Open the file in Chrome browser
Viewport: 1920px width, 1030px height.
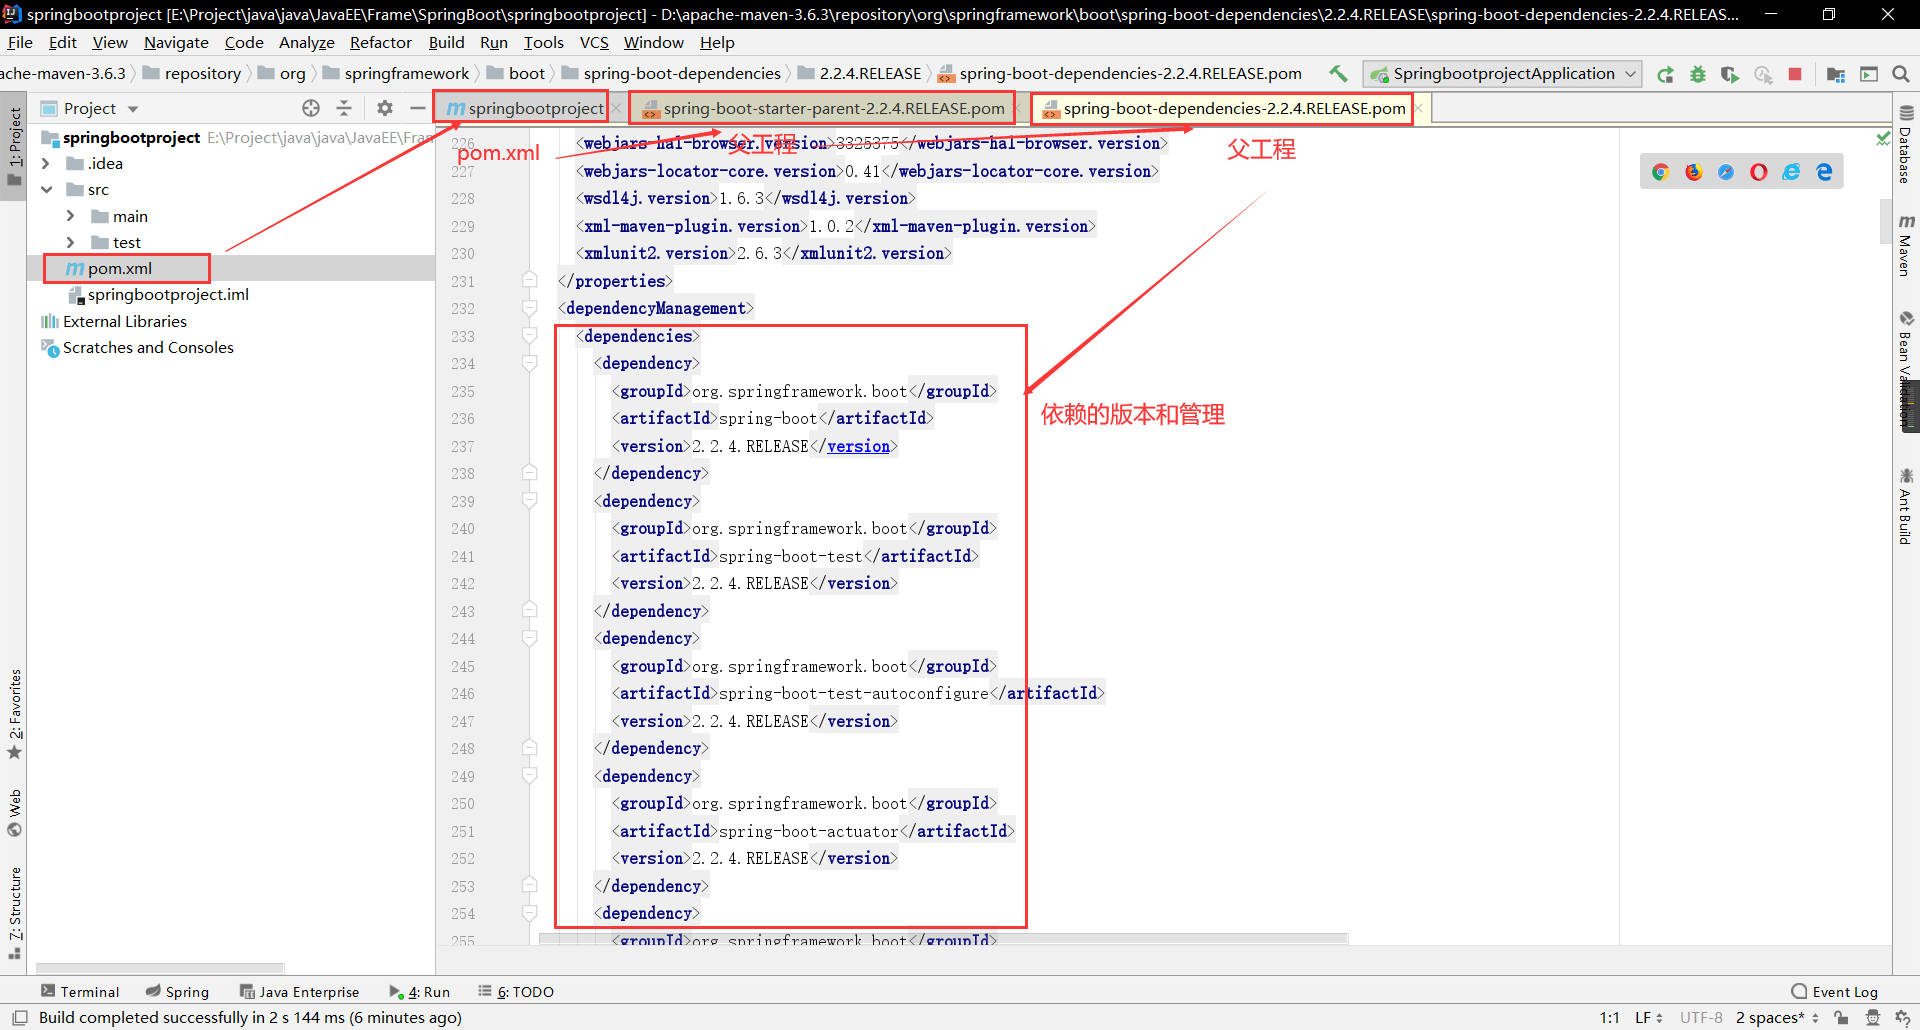(x=1661, y=172)
